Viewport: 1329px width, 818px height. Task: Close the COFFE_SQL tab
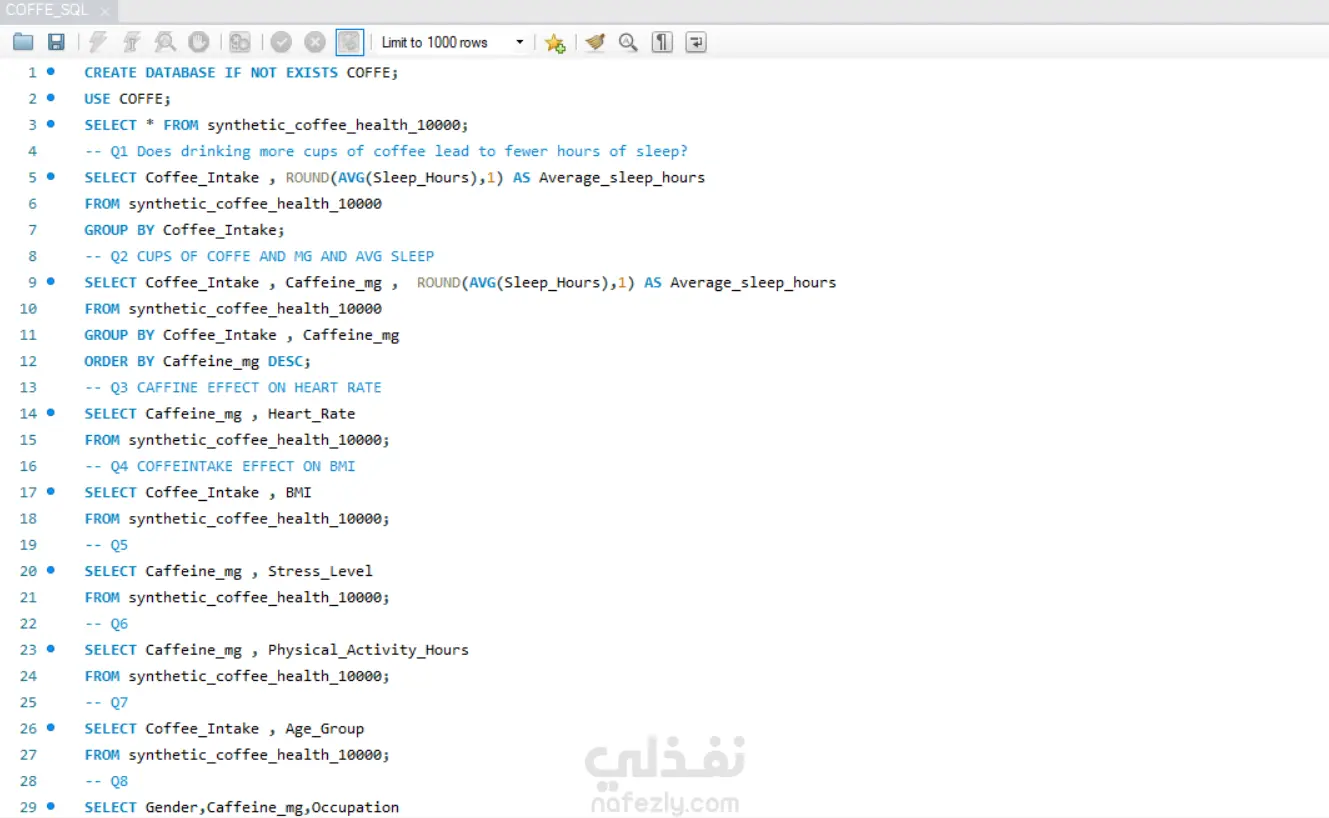tap(104, 11)
